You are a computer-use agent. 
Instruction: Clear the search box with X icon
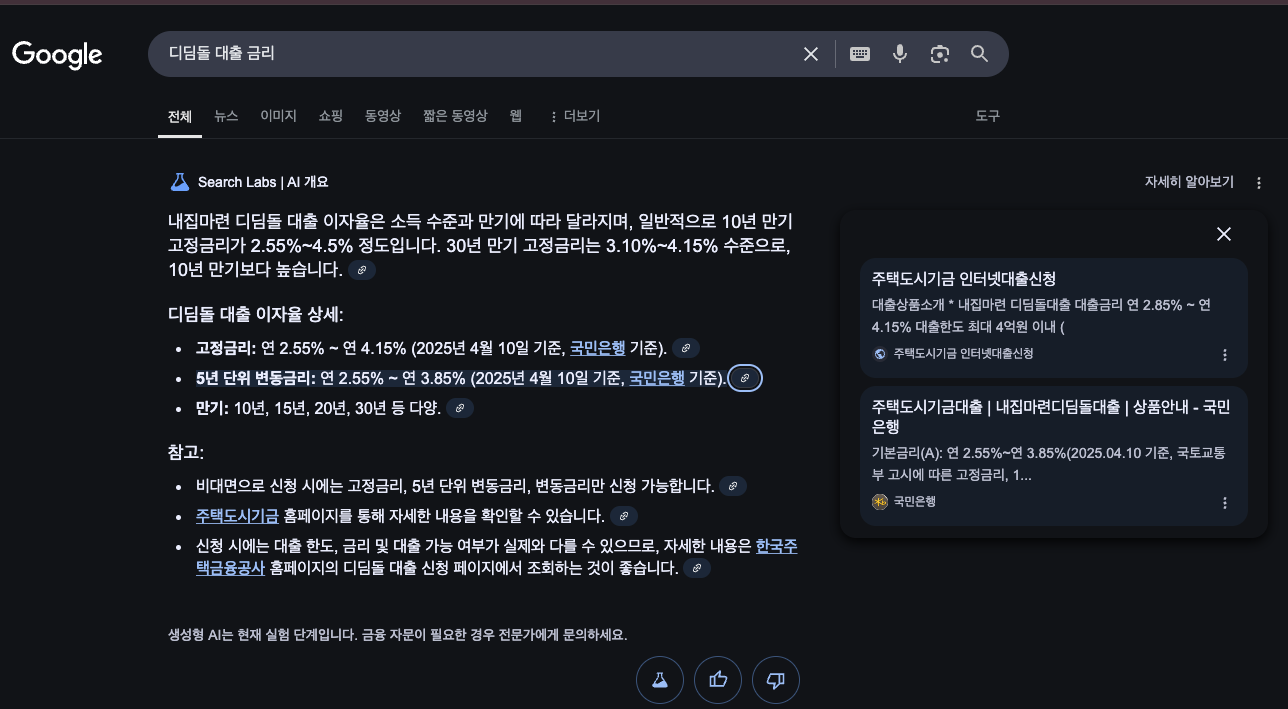811,54
